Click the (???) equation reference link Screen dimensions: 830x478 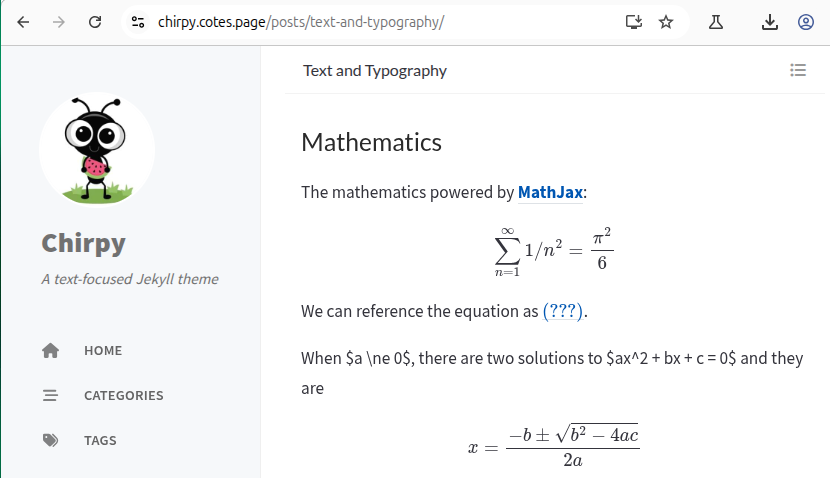[563, 311]
